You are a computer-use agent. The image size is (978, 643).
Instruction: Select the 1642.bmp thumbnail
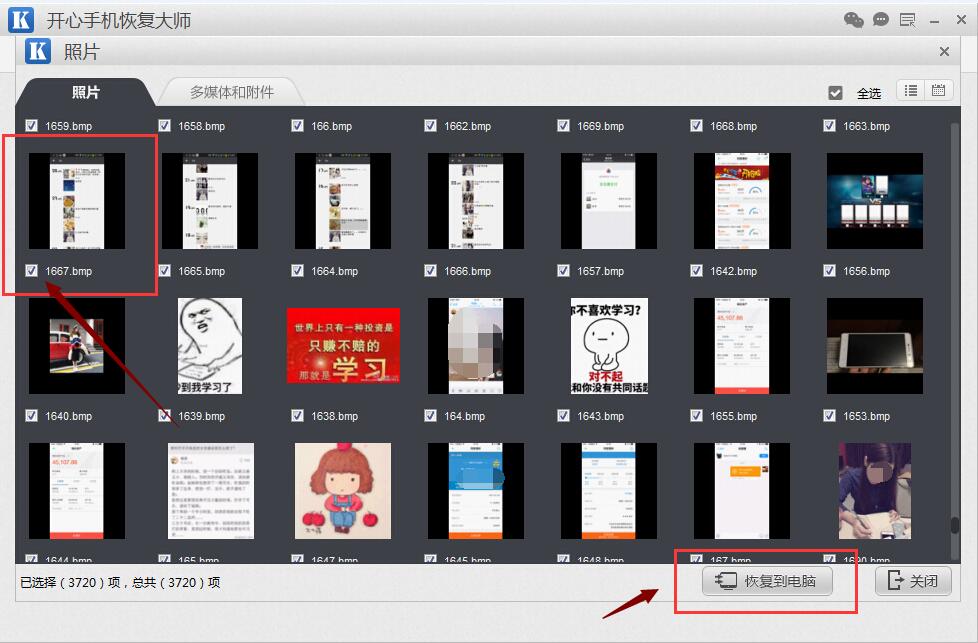click(742, 346)
